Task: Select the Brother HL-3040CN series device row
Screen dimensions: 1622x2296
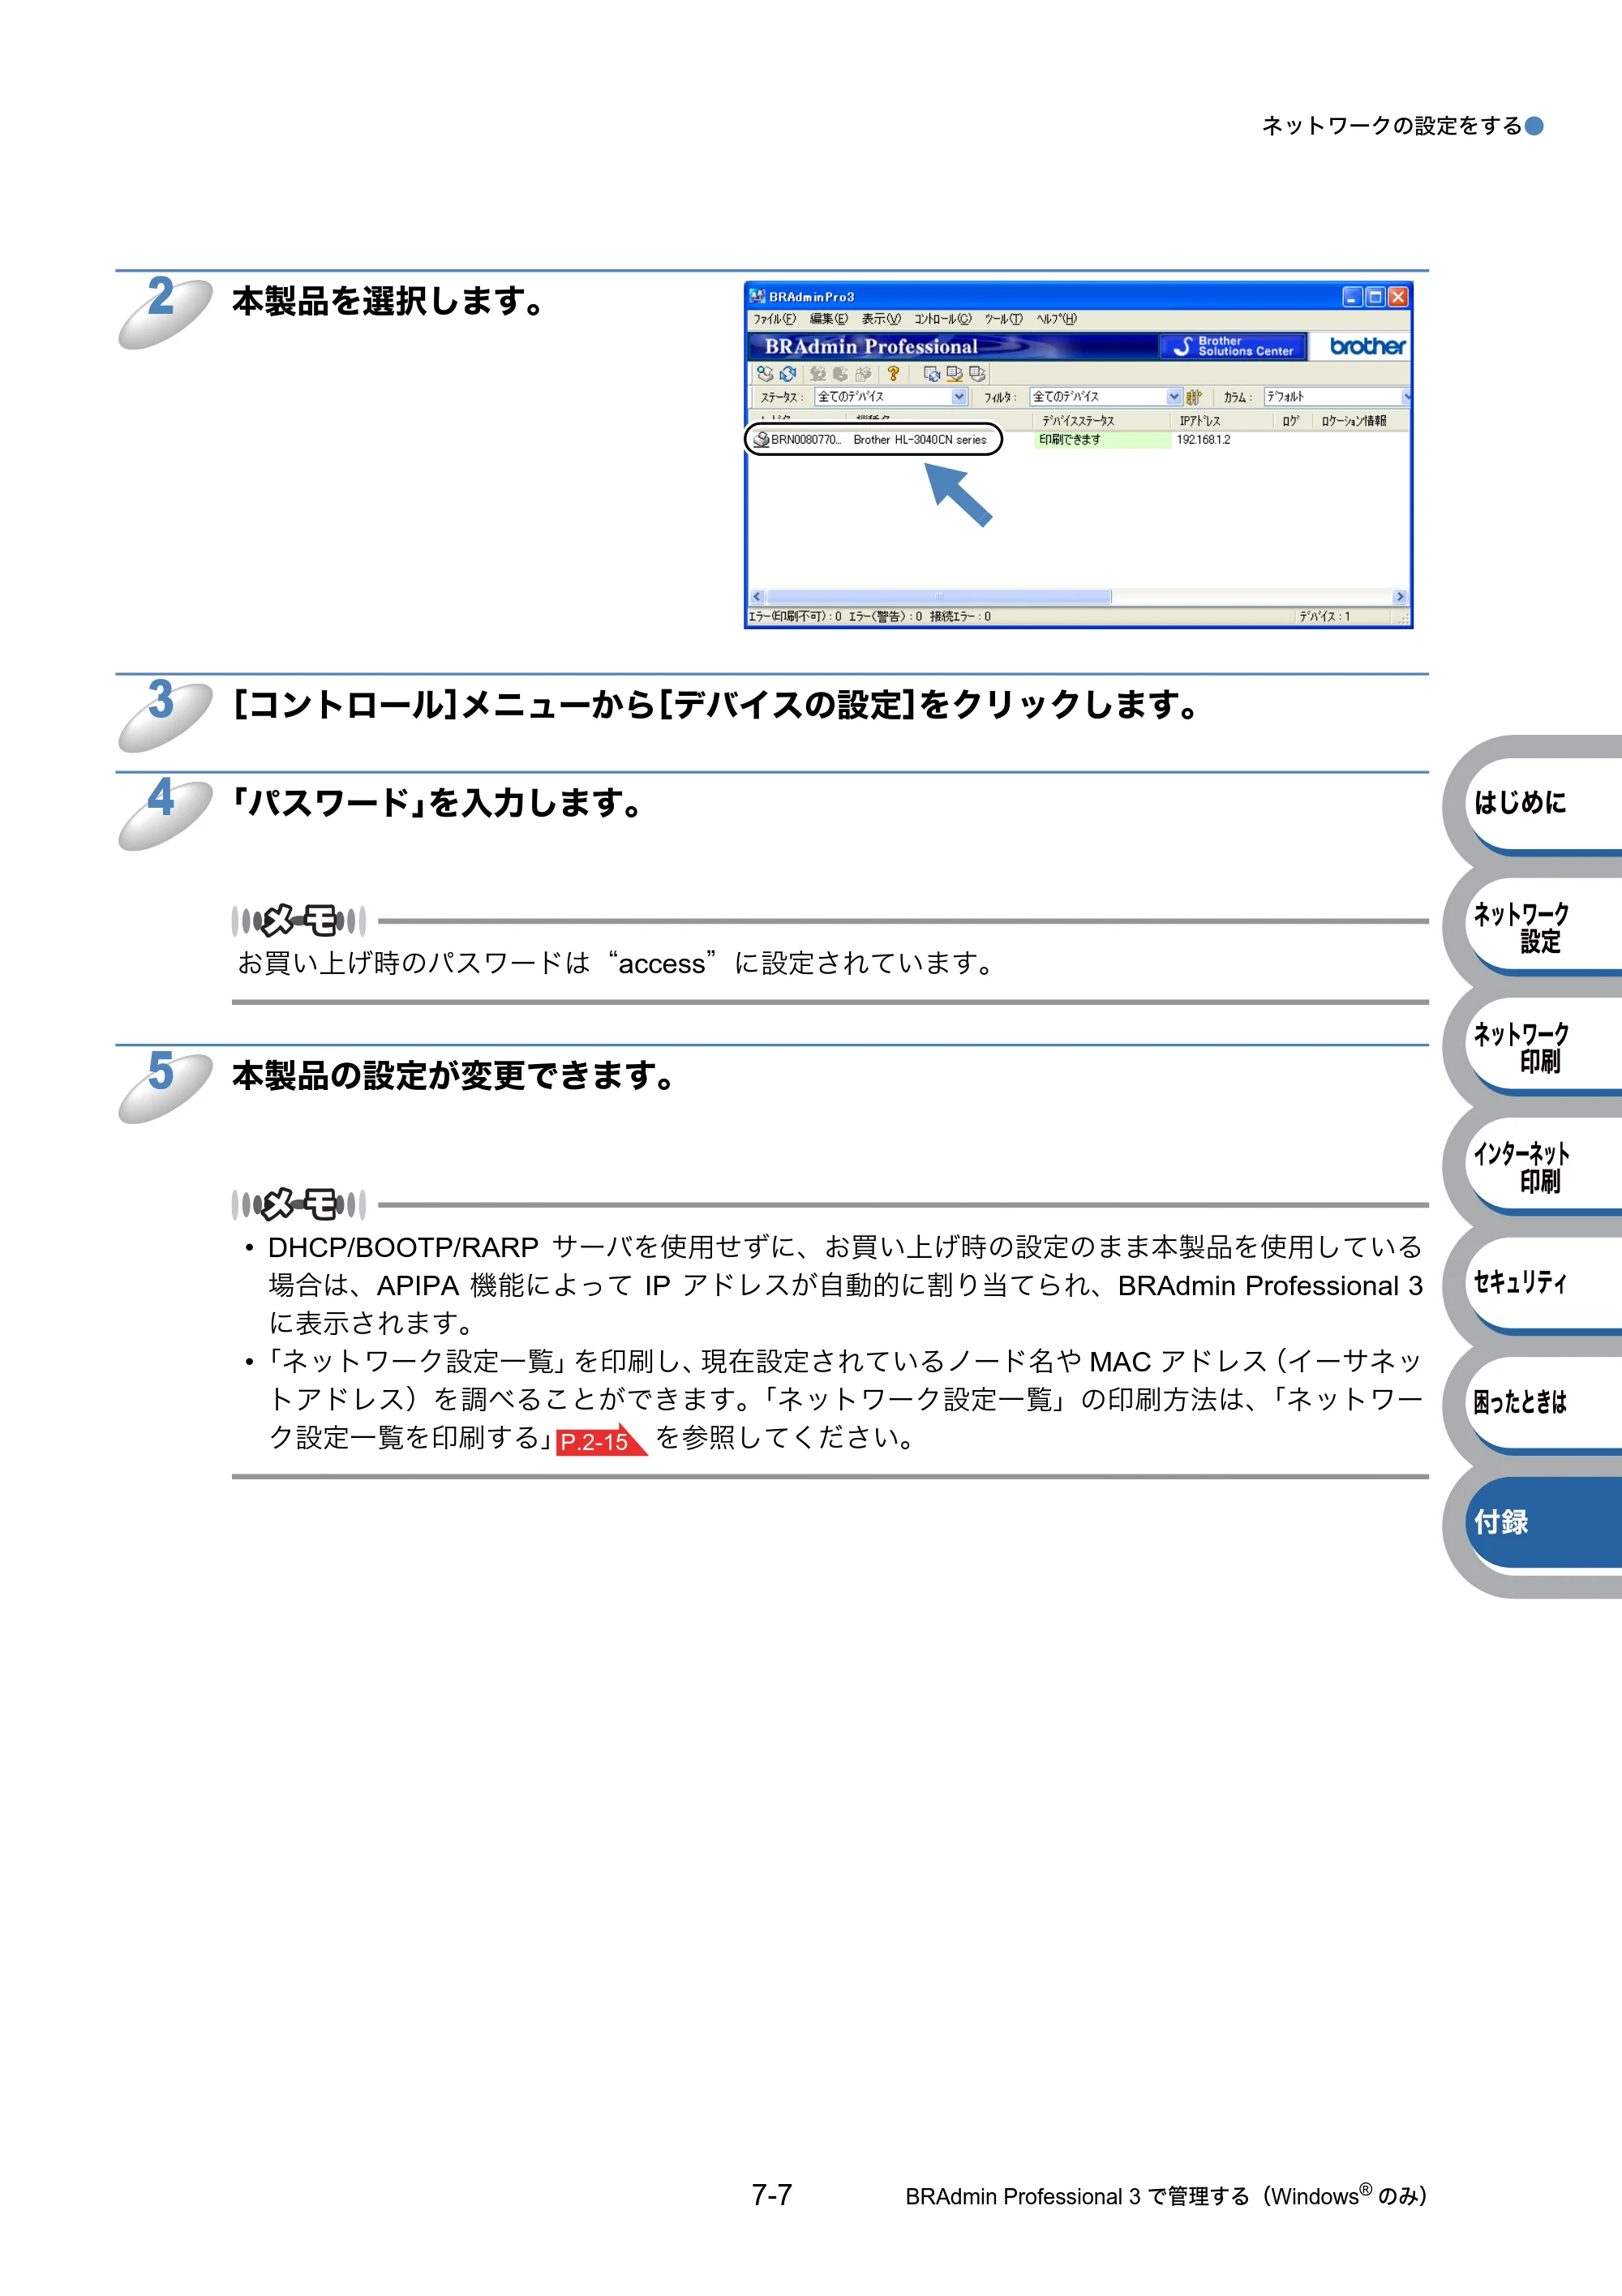Action: tap(873, 439)
